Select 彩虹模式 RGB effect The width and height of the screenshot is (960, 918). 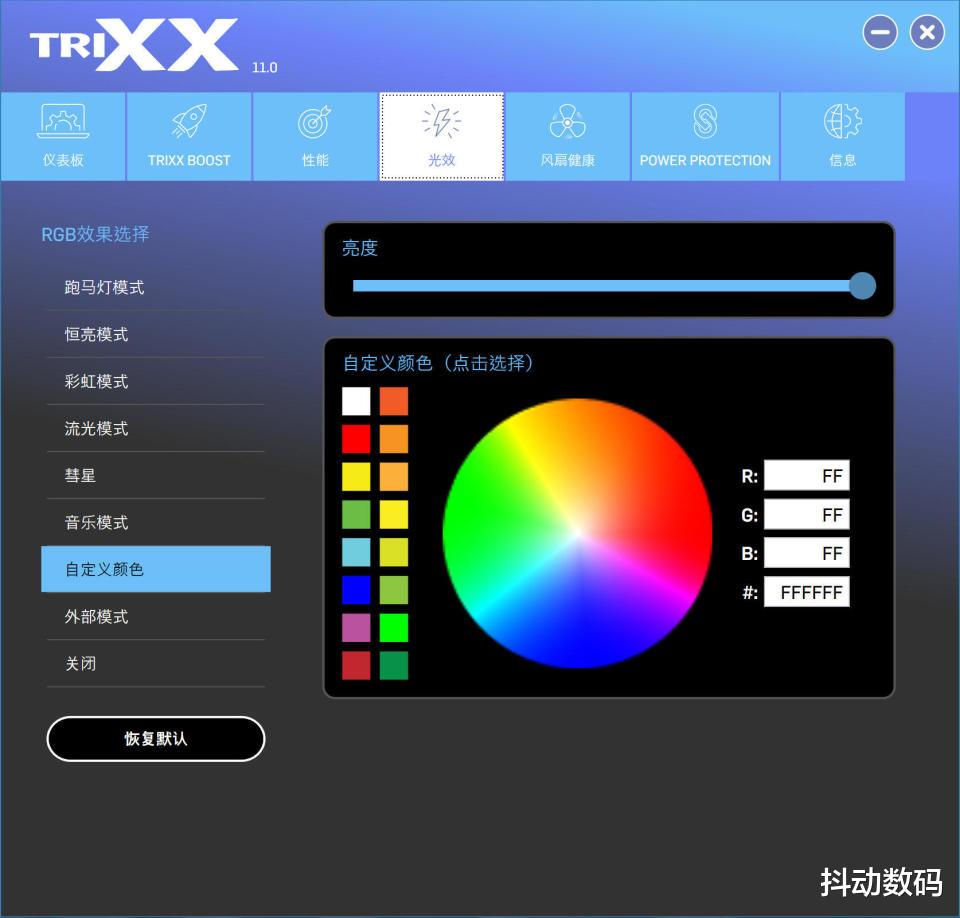156,382
